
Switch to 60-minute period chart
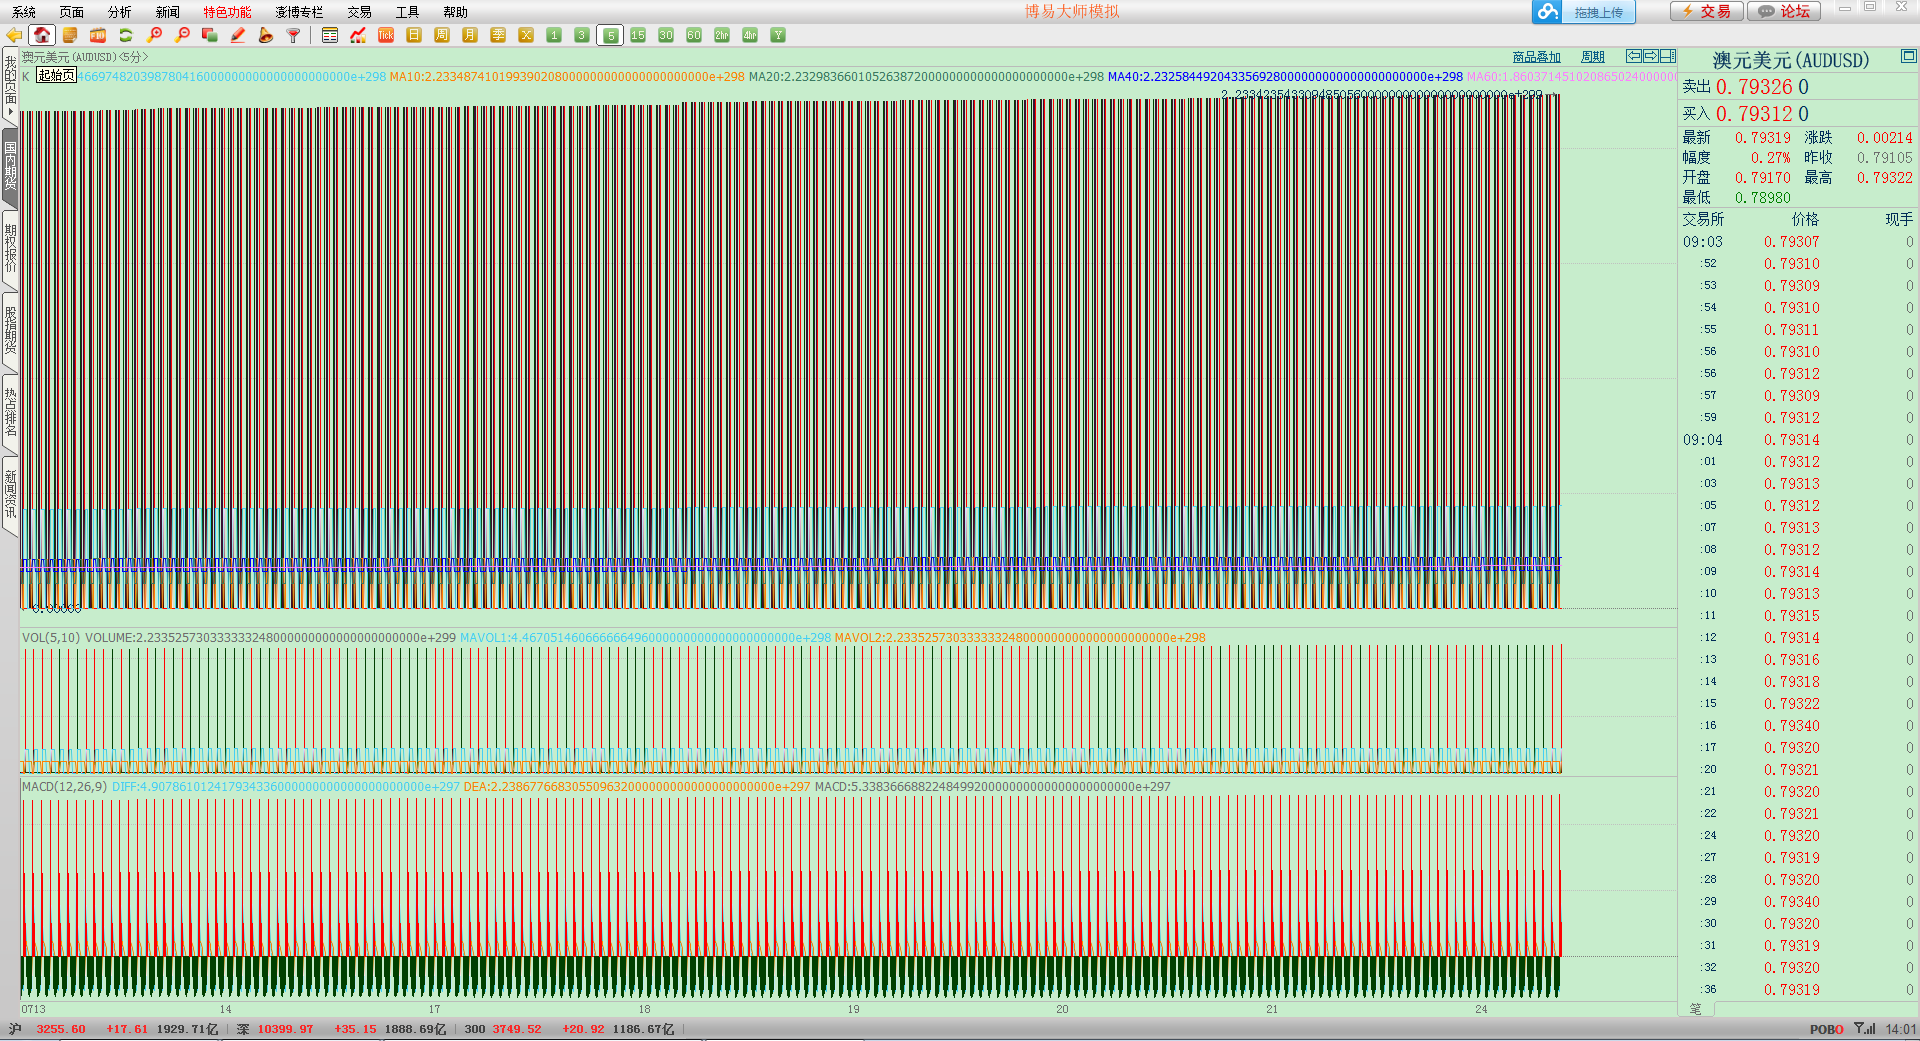coord(694,35)
